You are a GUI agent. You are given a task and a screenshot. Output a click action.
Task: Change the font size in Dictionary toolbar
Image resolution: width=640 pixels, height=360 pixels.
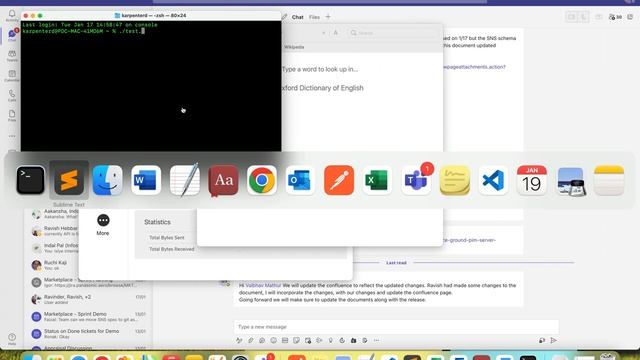pyautogui.click(x=336, y=33)
